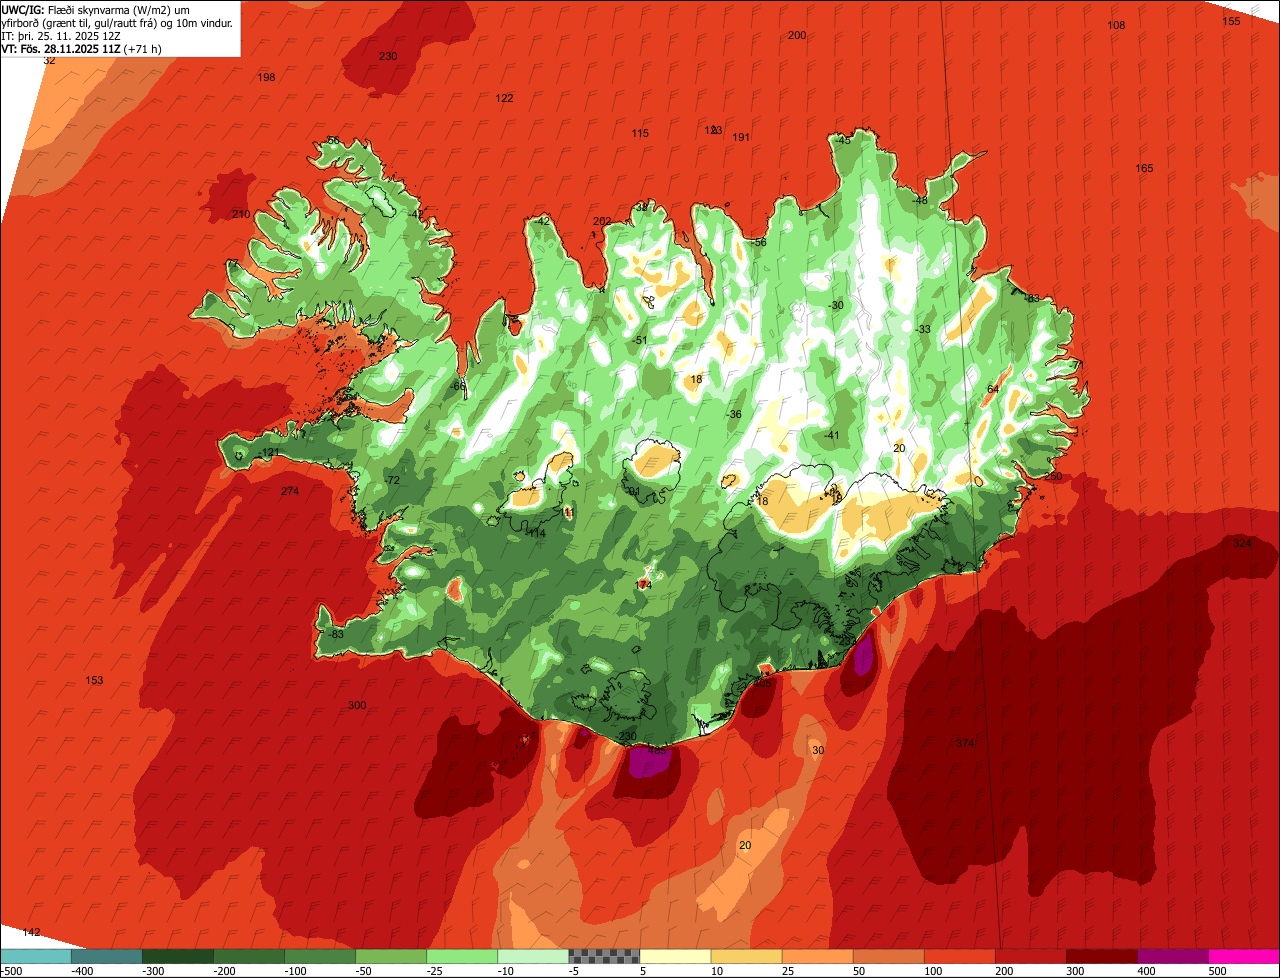Screen dimensions: 1280x978
Task: Click the '-48' flux value over land
Action: point(919,200)
